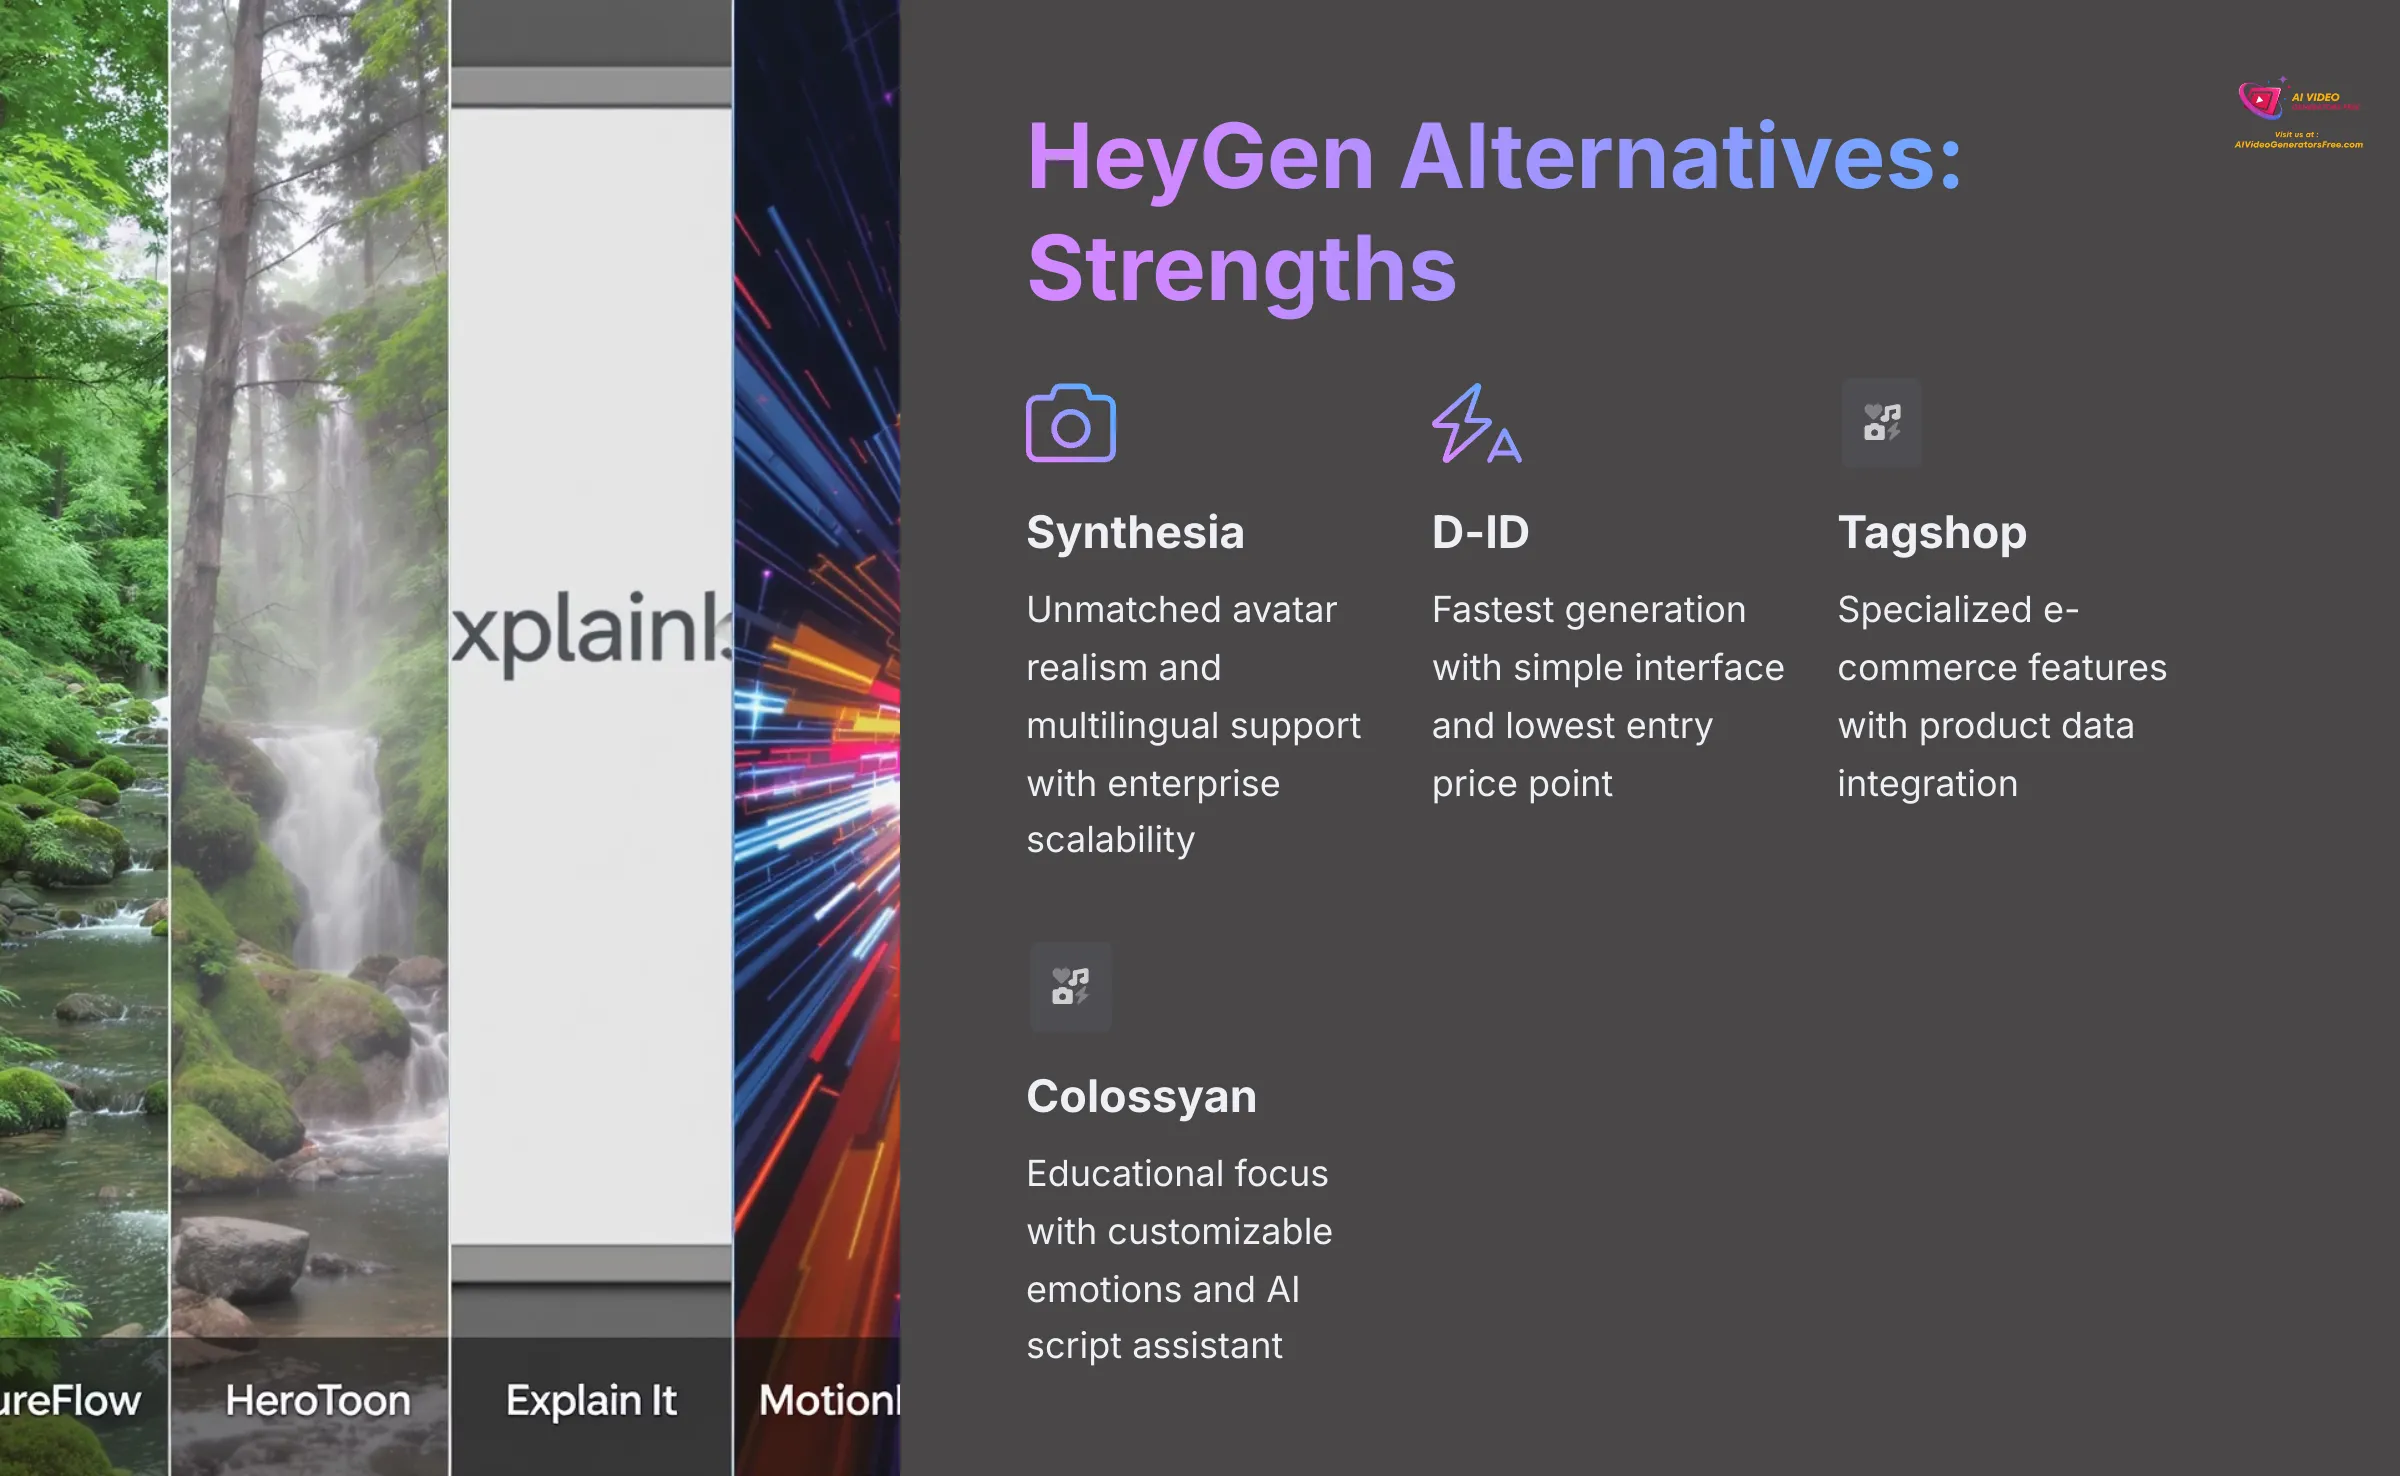This screenshot has width=2400, height=1476.
Task: Click the Tagshop heading
Action: point(1932,533)
